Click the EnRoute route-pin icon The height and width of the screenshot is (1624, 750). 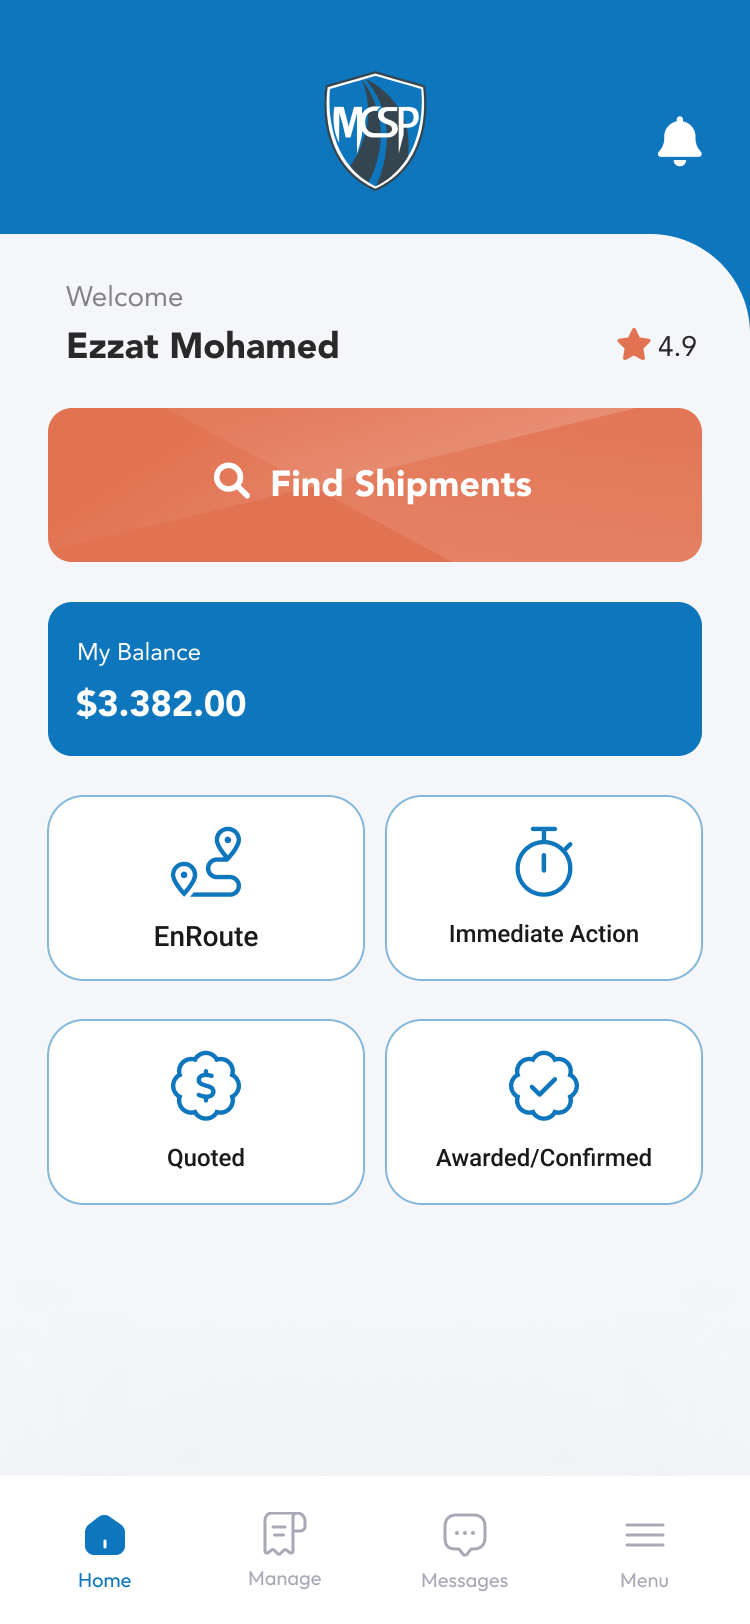[206, 862]
